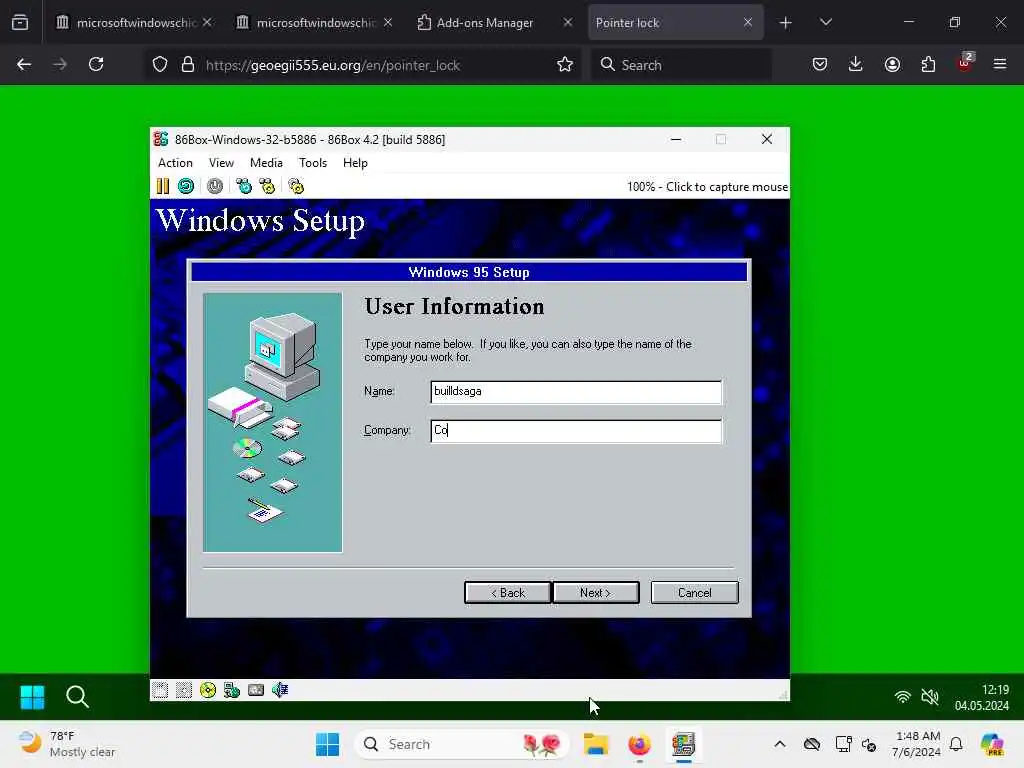Bookmark this page with the star icon
The width and height of the screenshot is (1024, 768).
(x=565, y=65)
